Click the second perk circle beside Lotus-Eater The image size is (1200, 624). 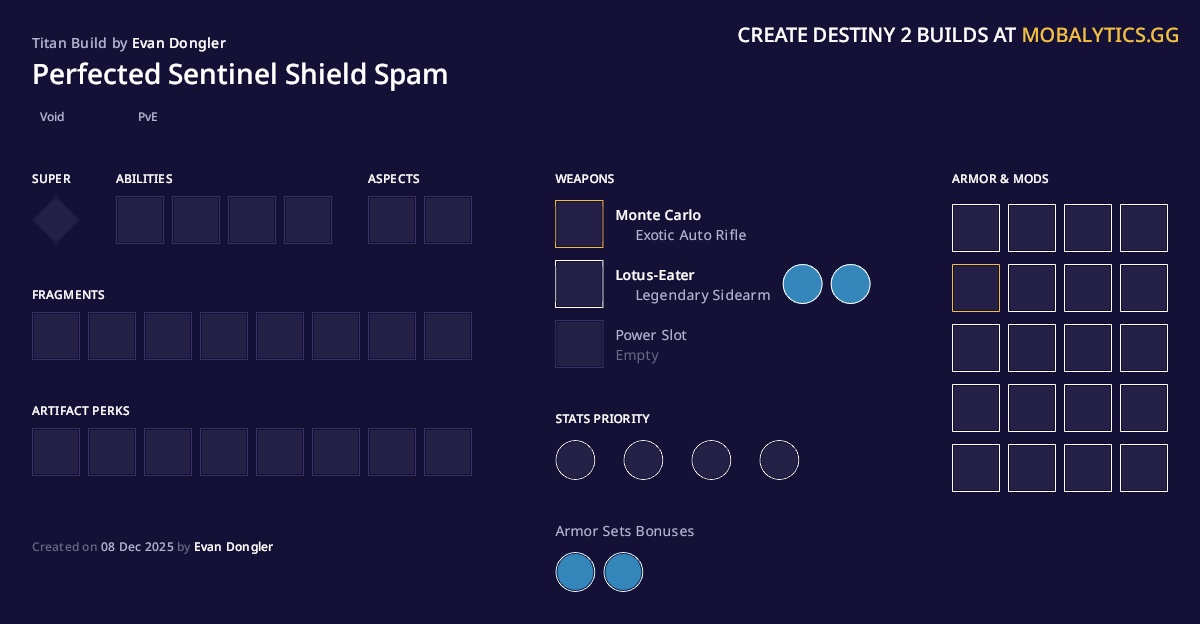[x=850, y=284]
